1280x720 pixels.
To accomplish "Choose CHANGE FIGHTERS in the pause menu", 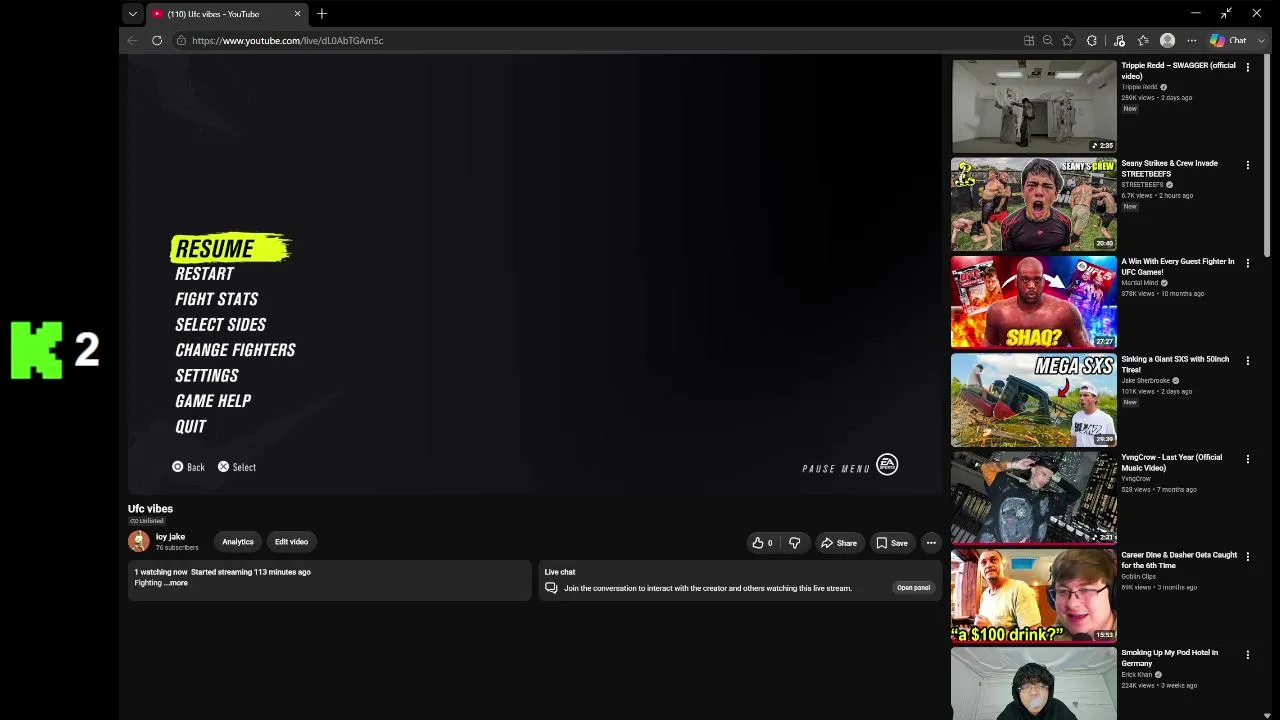I will point(235,350).
